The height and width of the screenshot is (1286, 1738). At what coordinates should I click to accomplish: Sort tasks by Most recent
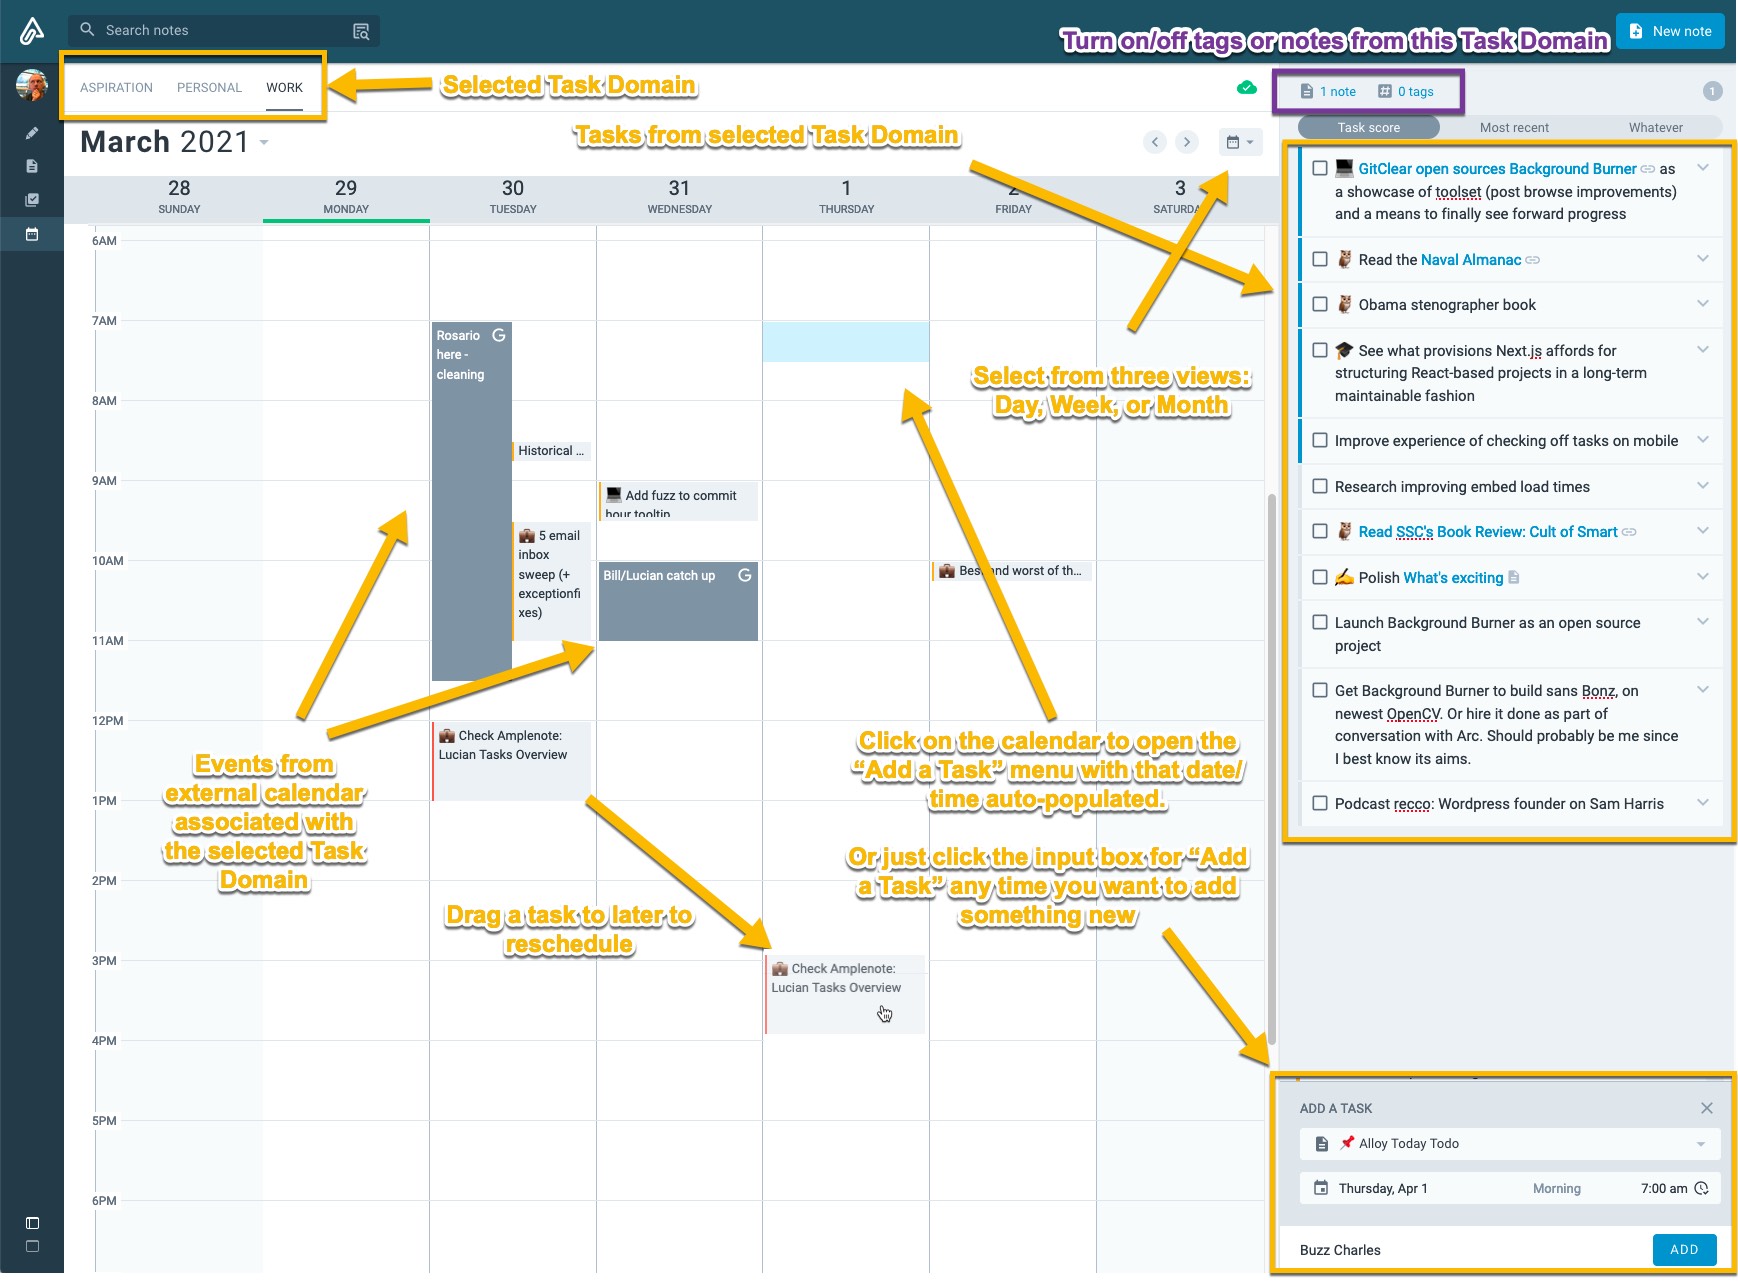coord(1514,127)
